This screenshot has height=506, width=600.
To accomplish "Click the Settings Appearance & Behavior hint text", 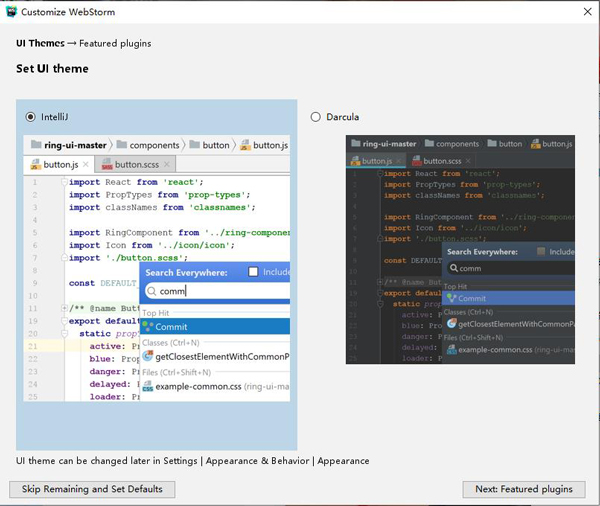I will 192,461.
